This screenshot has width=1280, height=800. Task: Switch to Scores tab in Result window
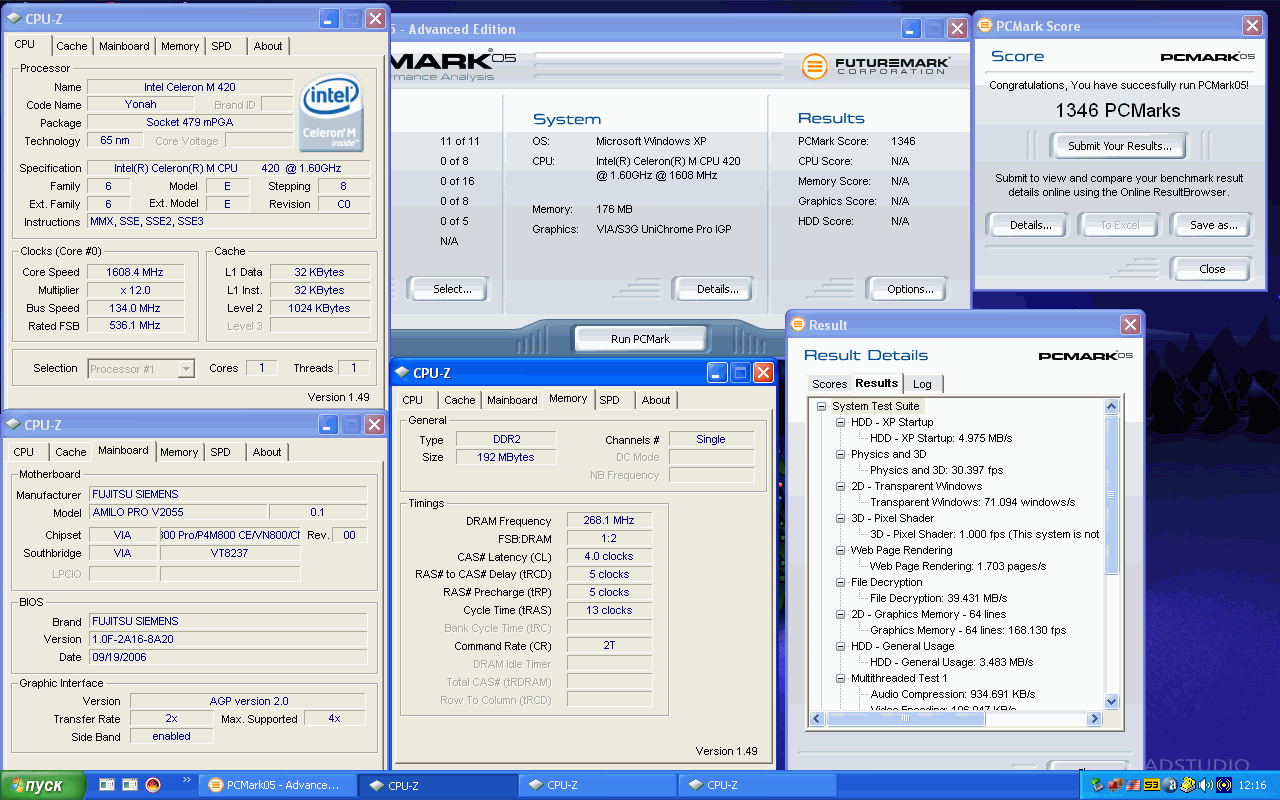pyautogui.click(x=829, y=384)
